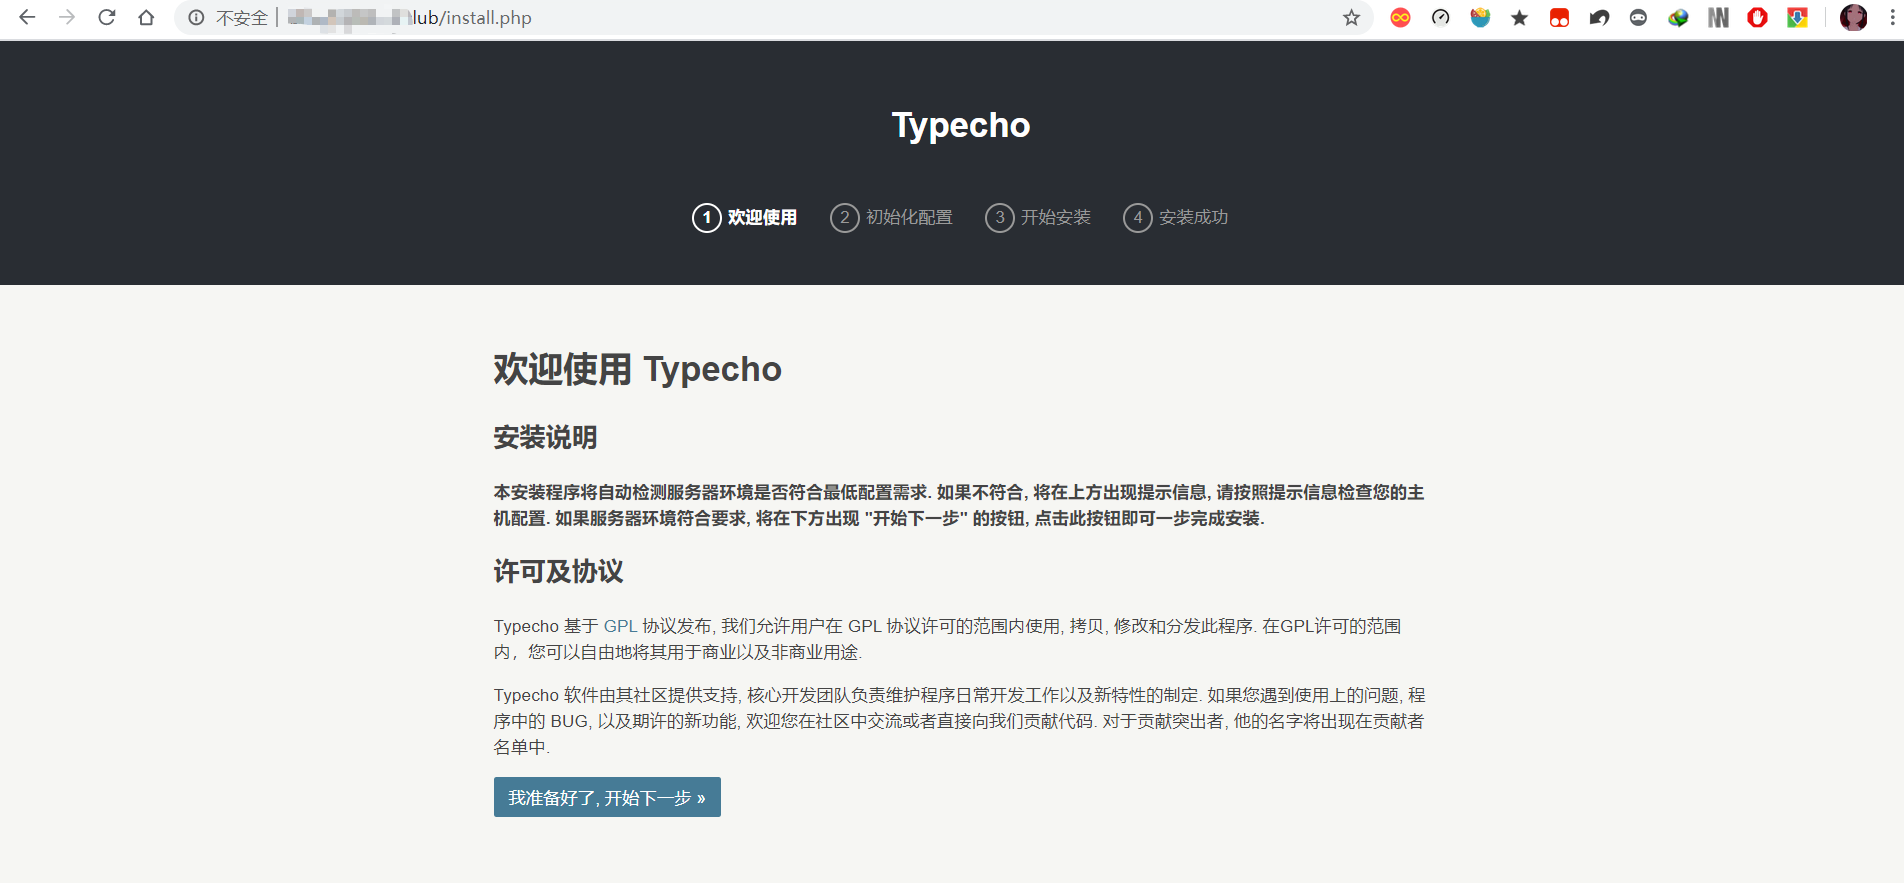Click the 安装说明 heading

click(545, 437)
